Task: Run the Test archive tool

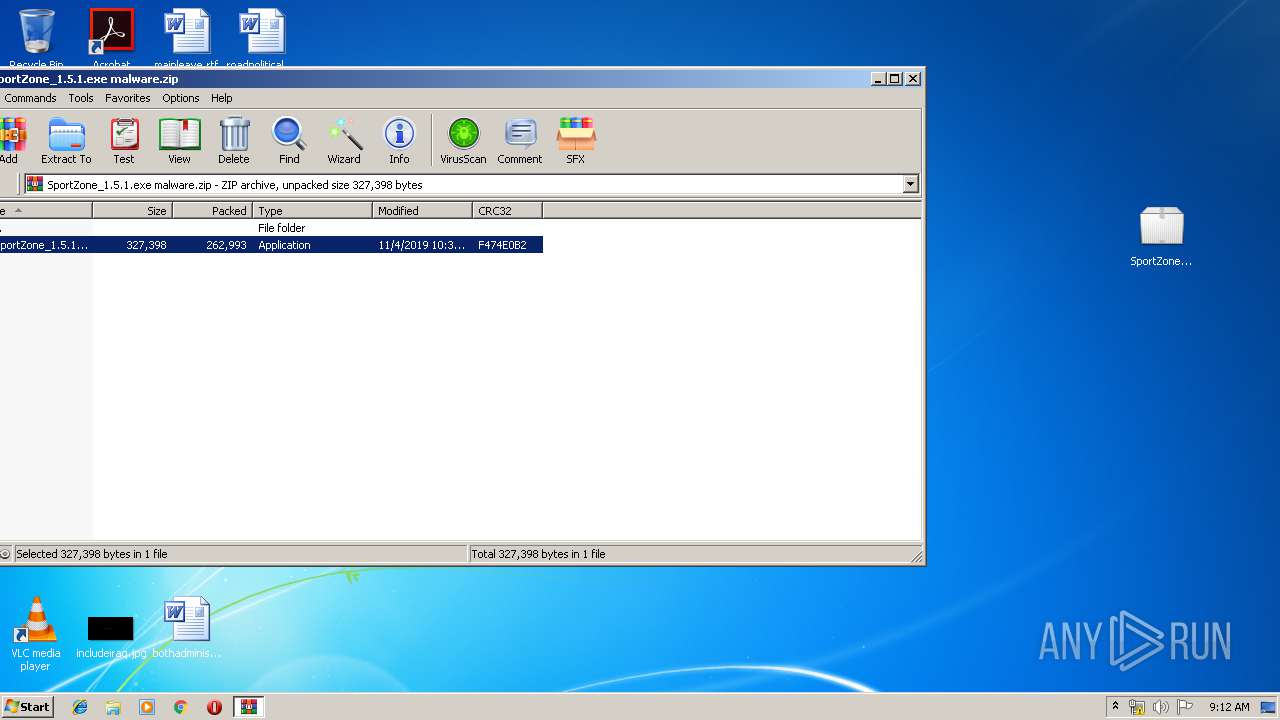Action: (124, 141)
